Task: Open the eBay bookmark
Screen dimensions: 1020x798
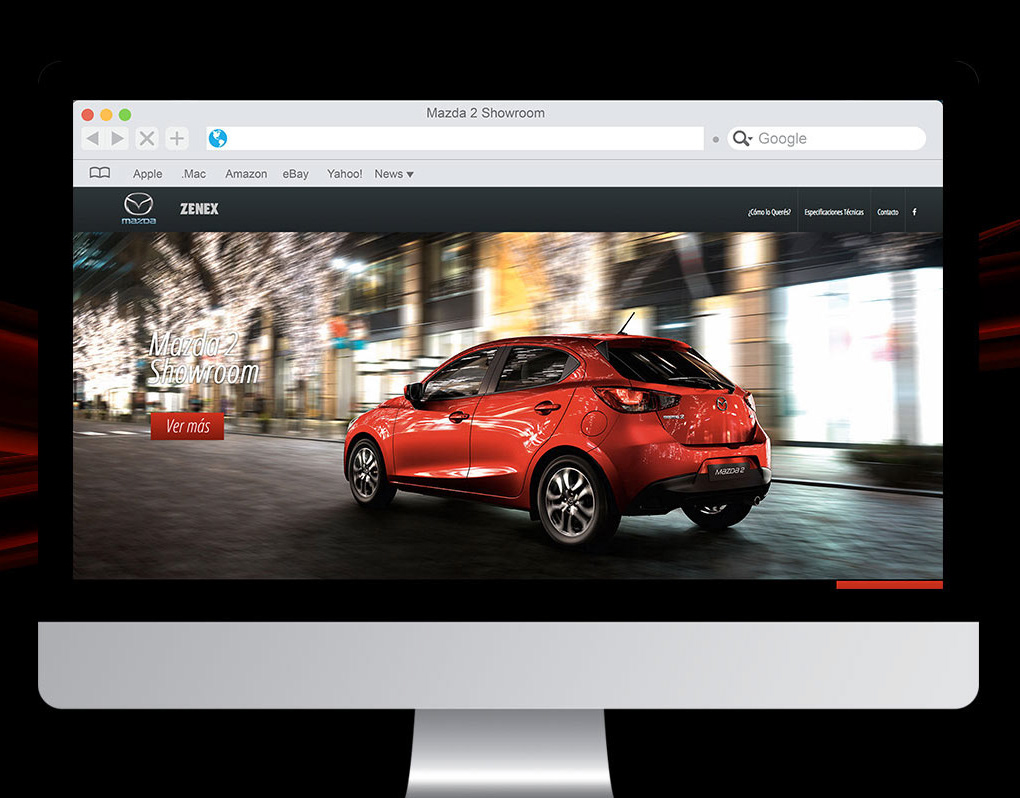Action: click(295, 174)
